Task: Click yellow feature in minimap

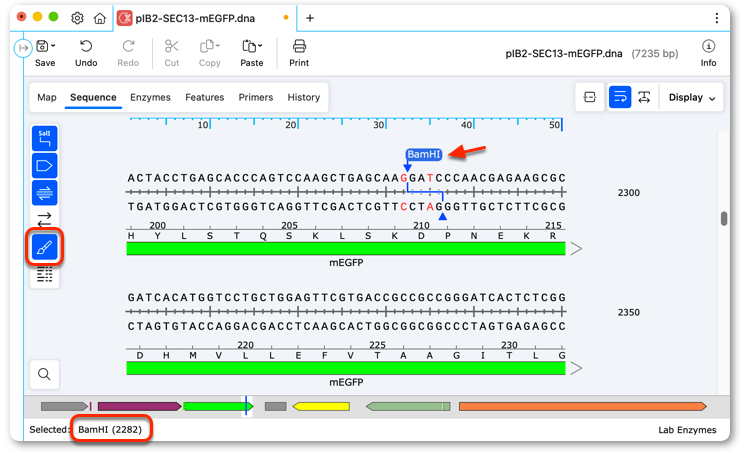Action: tap(321, 406)
